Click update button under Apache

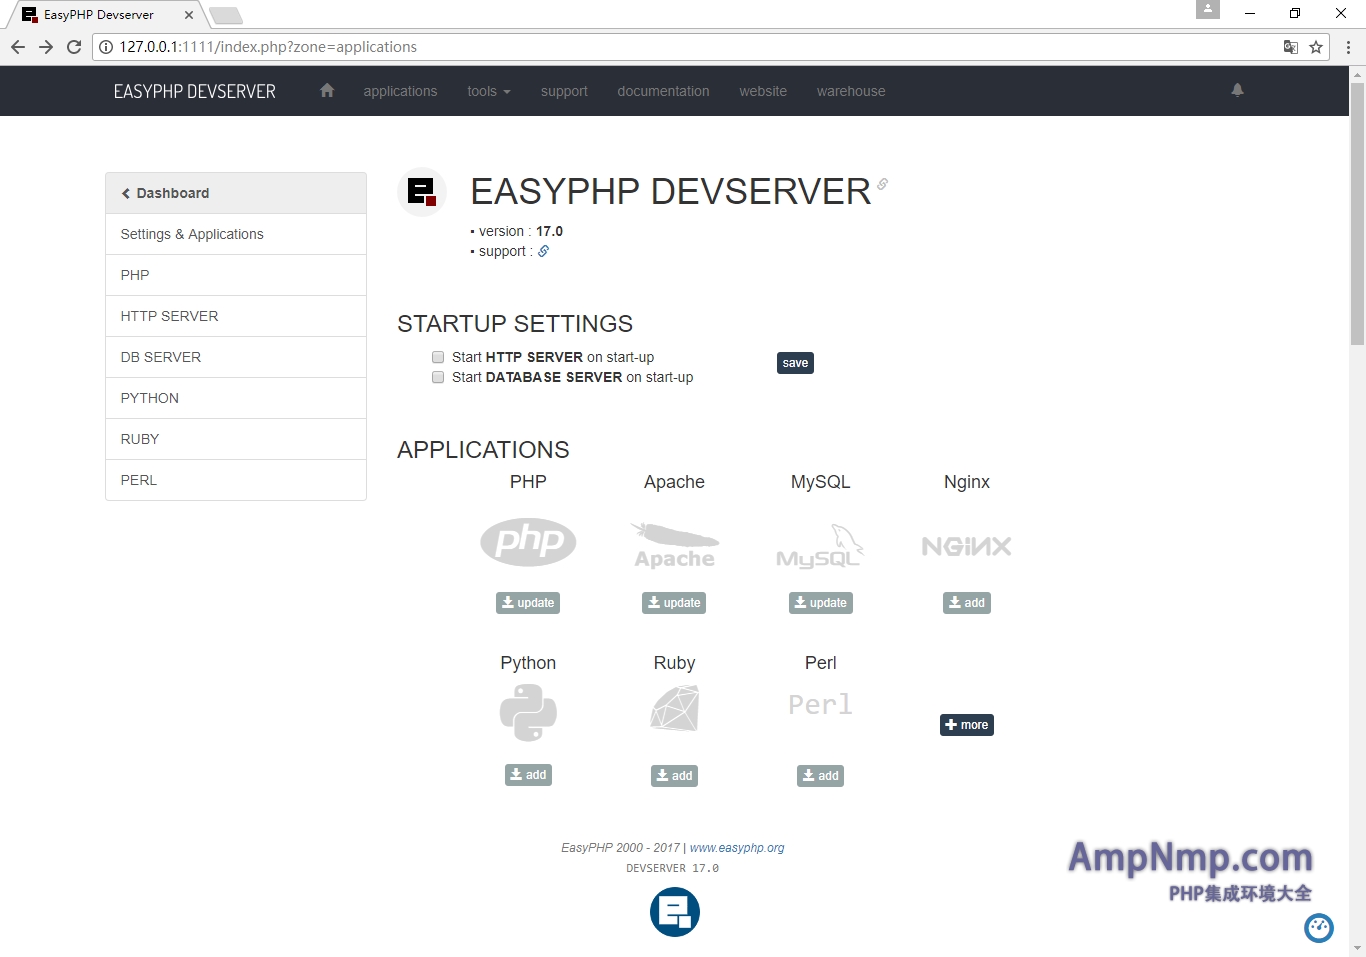[674, 603]
